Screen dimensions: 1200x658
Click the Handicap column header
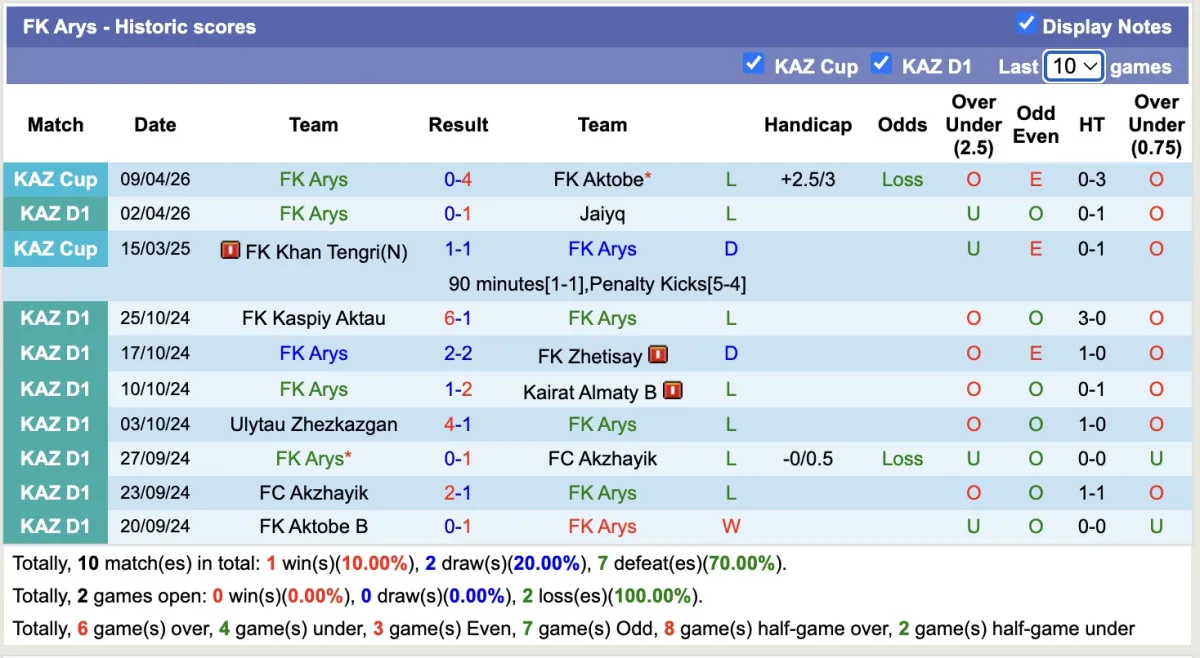(807, 125)
